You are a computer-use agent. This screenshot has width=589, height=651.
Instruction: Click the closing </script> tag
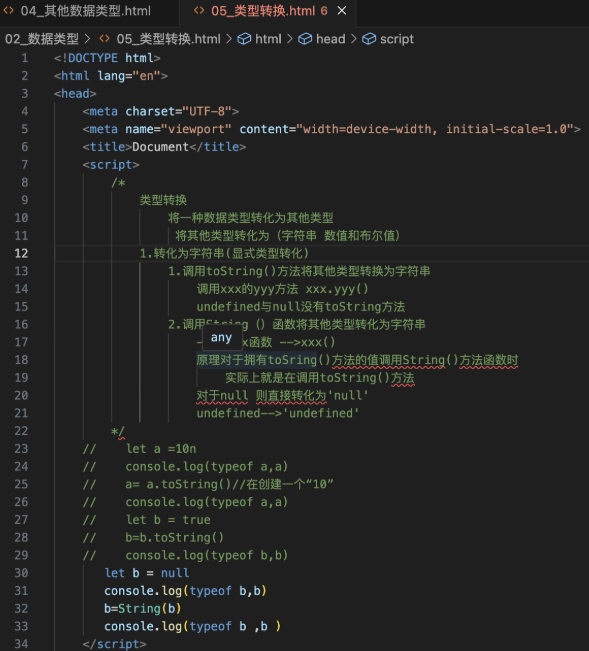114,644
